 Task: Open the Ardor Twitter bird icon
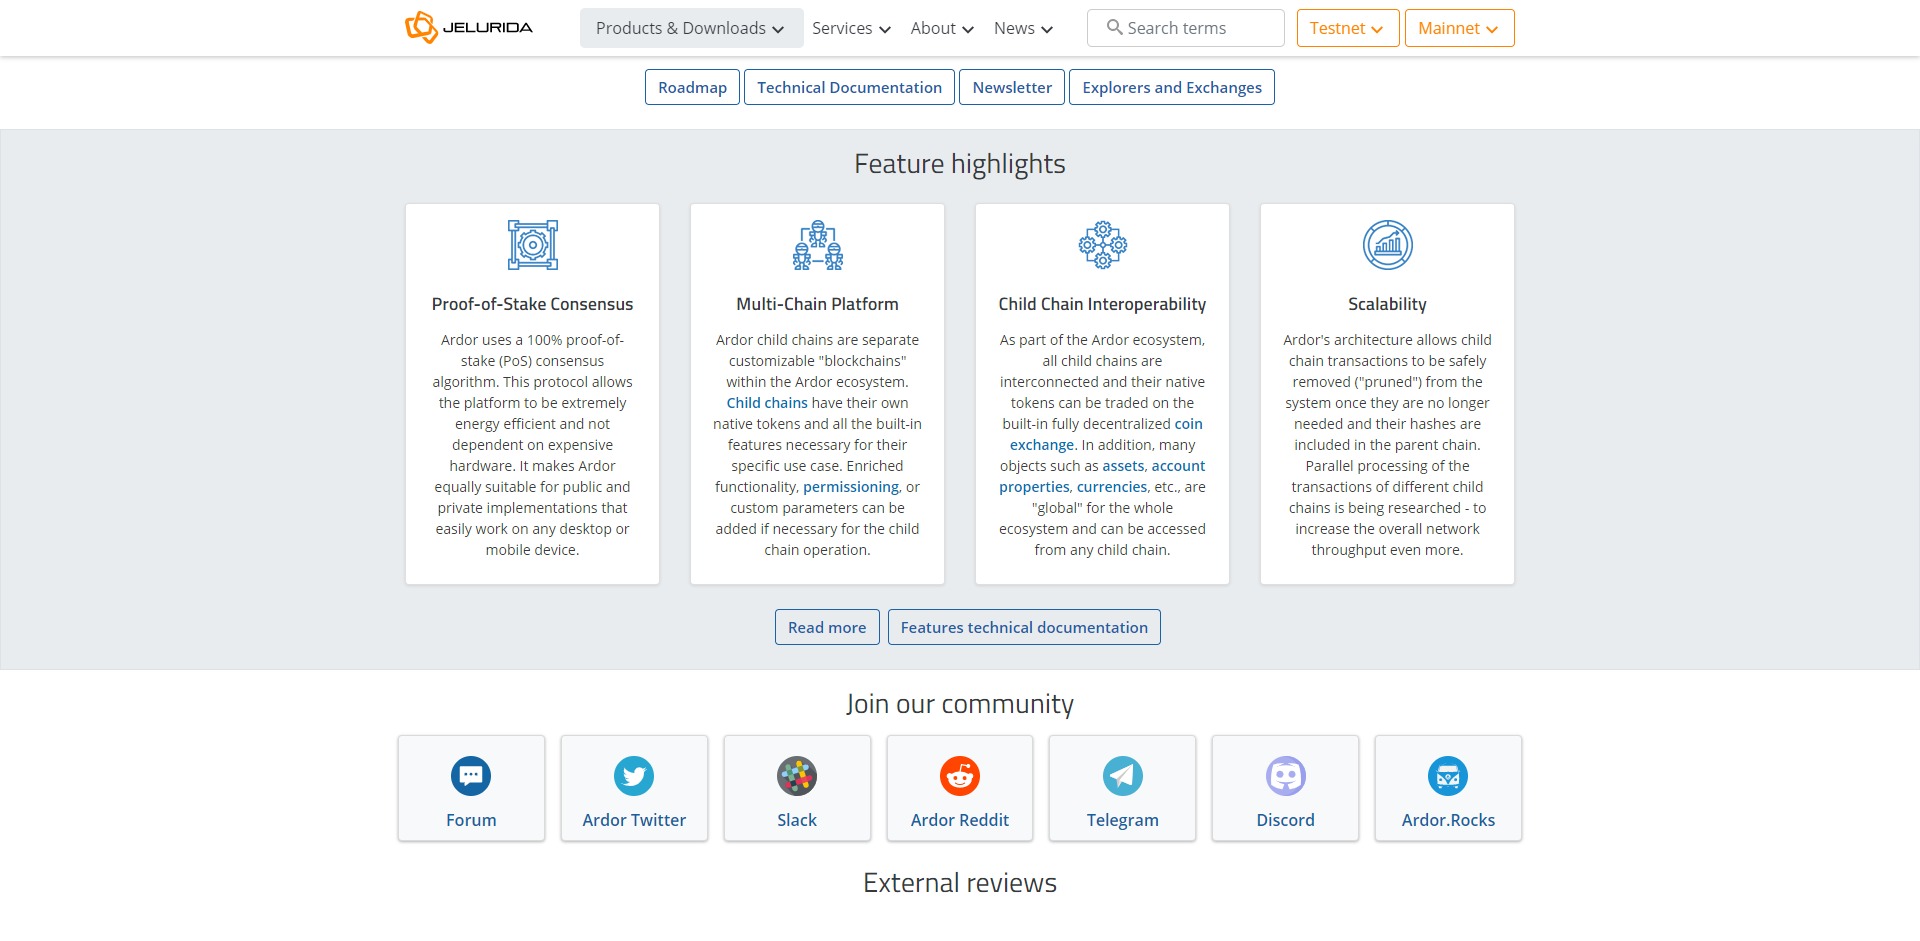coord(634,776)
